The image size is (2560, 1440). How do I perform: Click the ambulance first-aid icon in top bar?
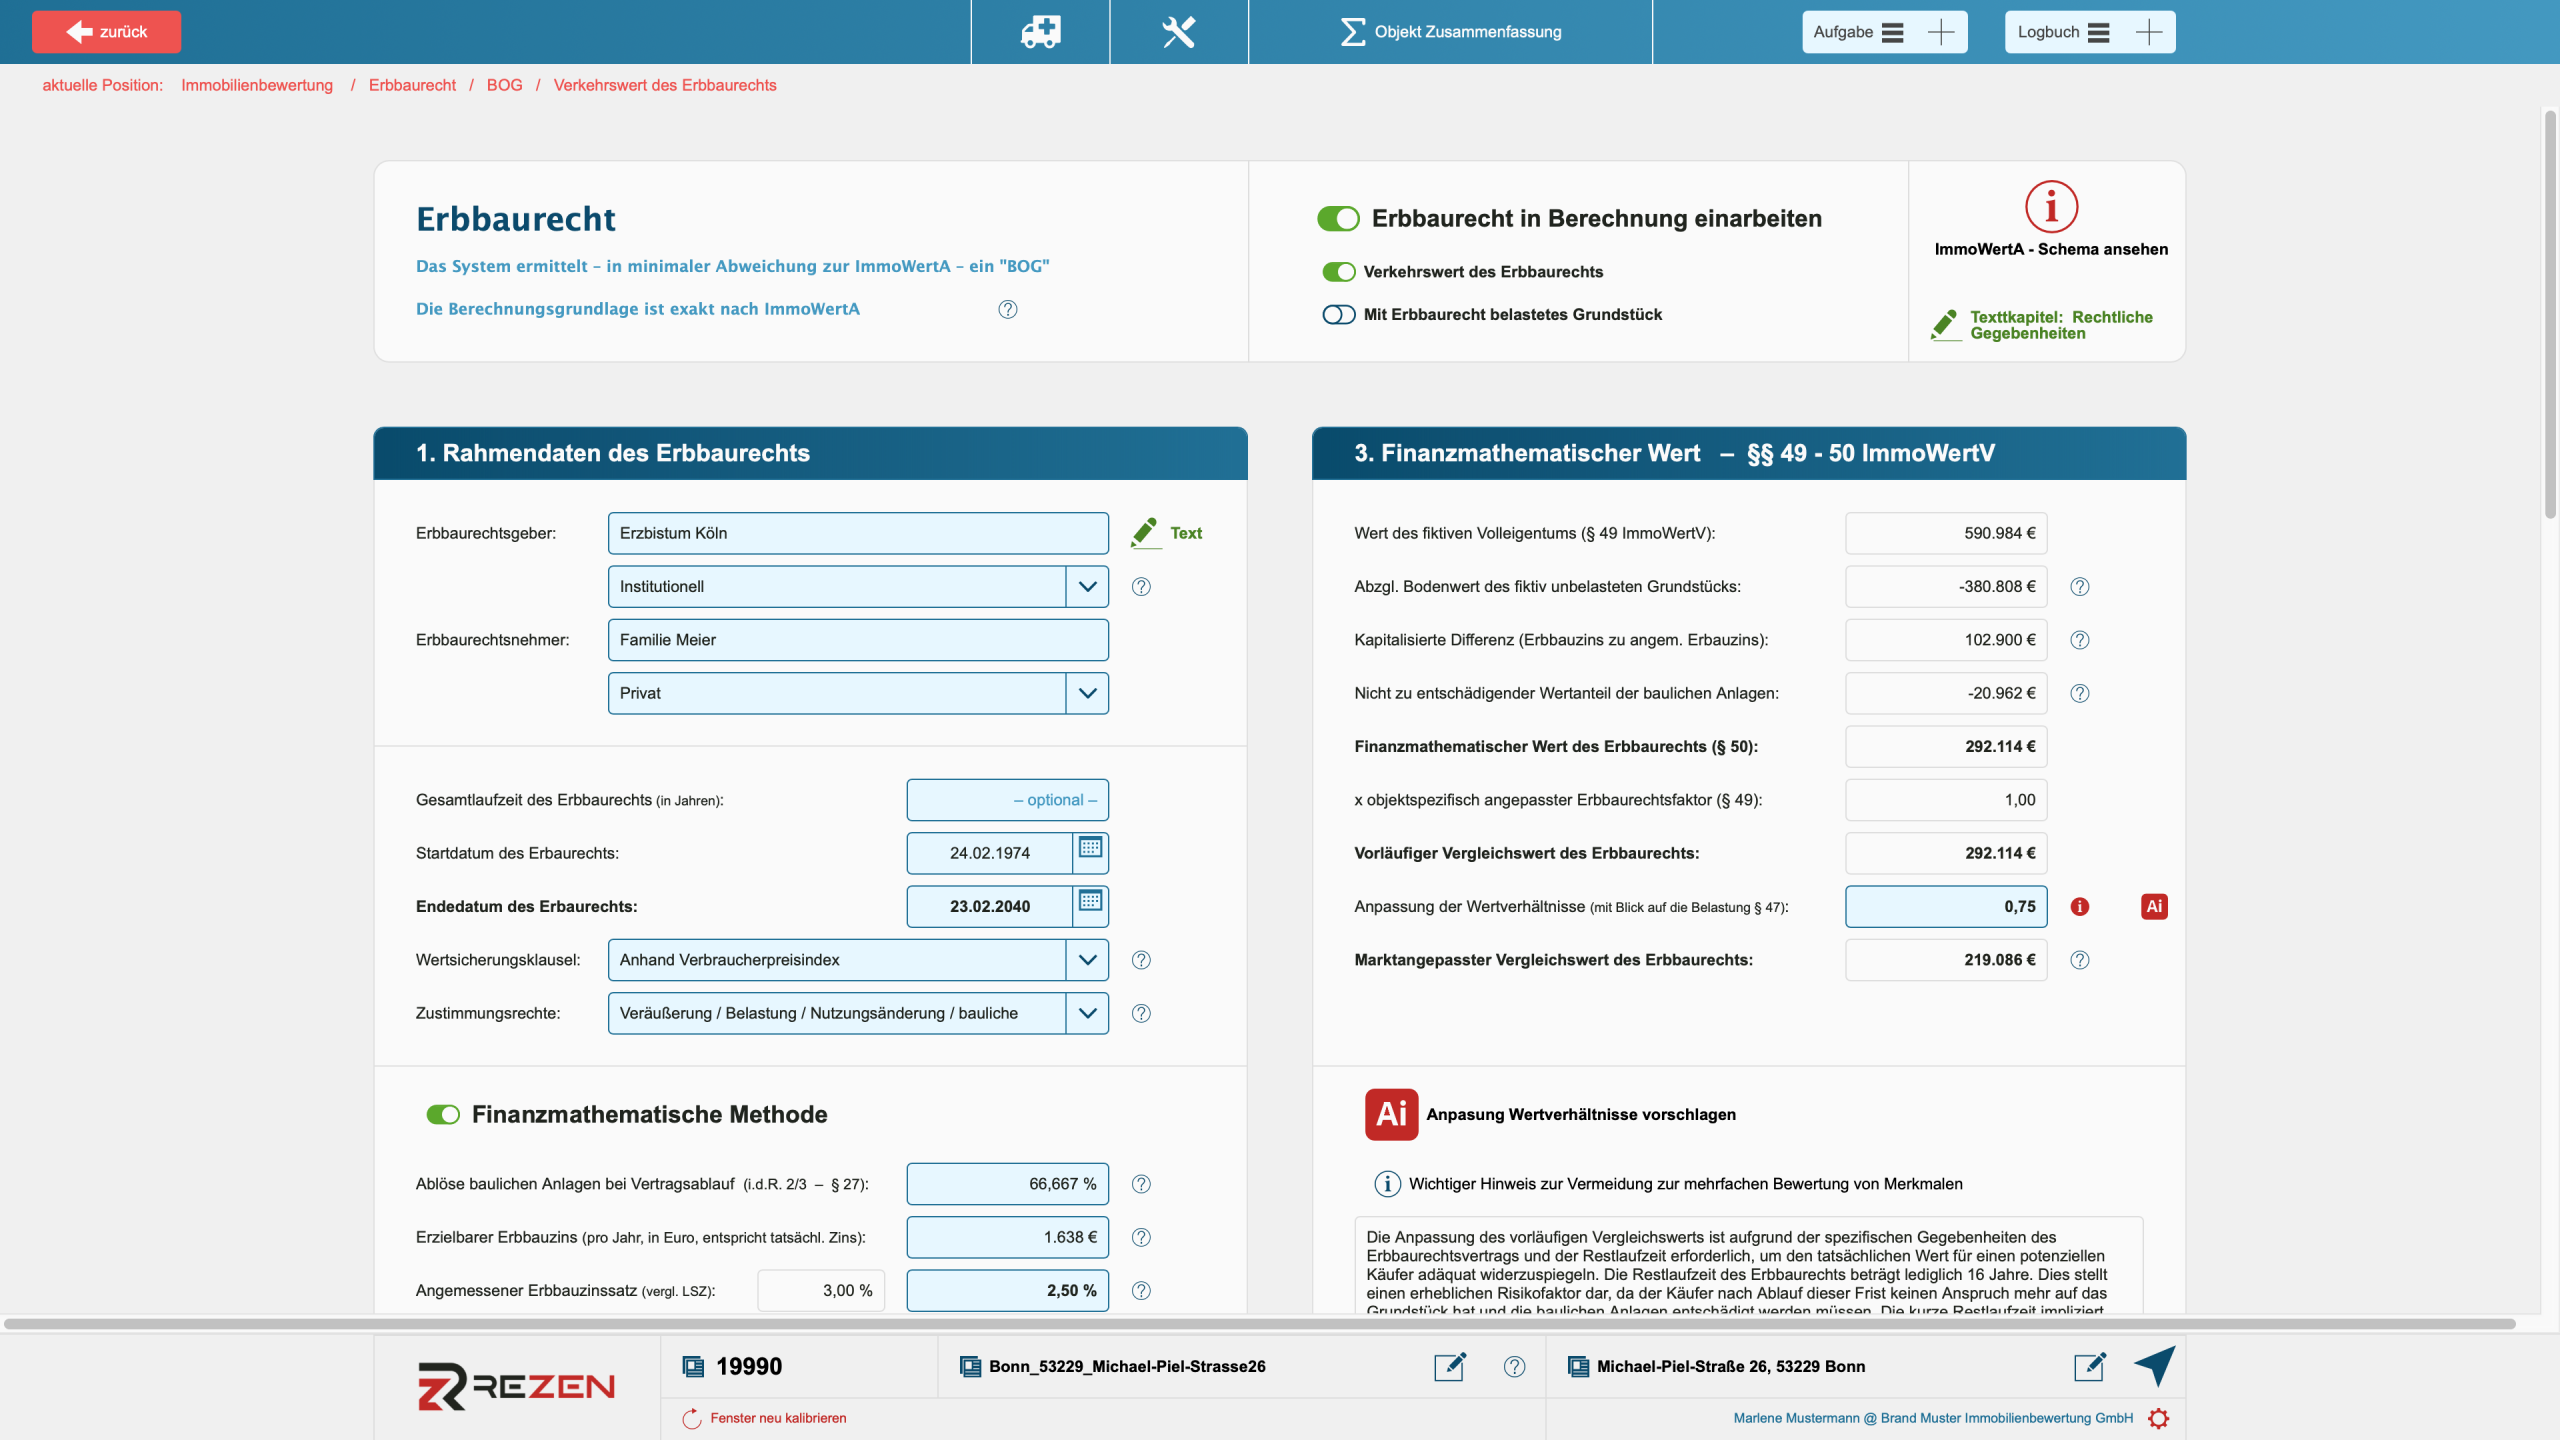point(1040,32)
